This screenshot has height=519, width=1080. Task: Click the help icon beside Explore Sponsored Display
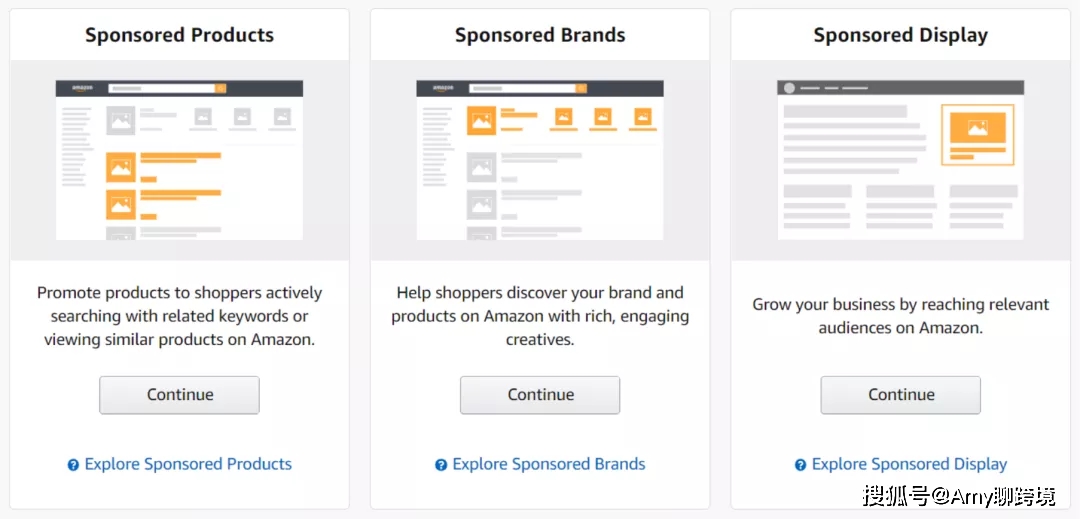[800, 465]
